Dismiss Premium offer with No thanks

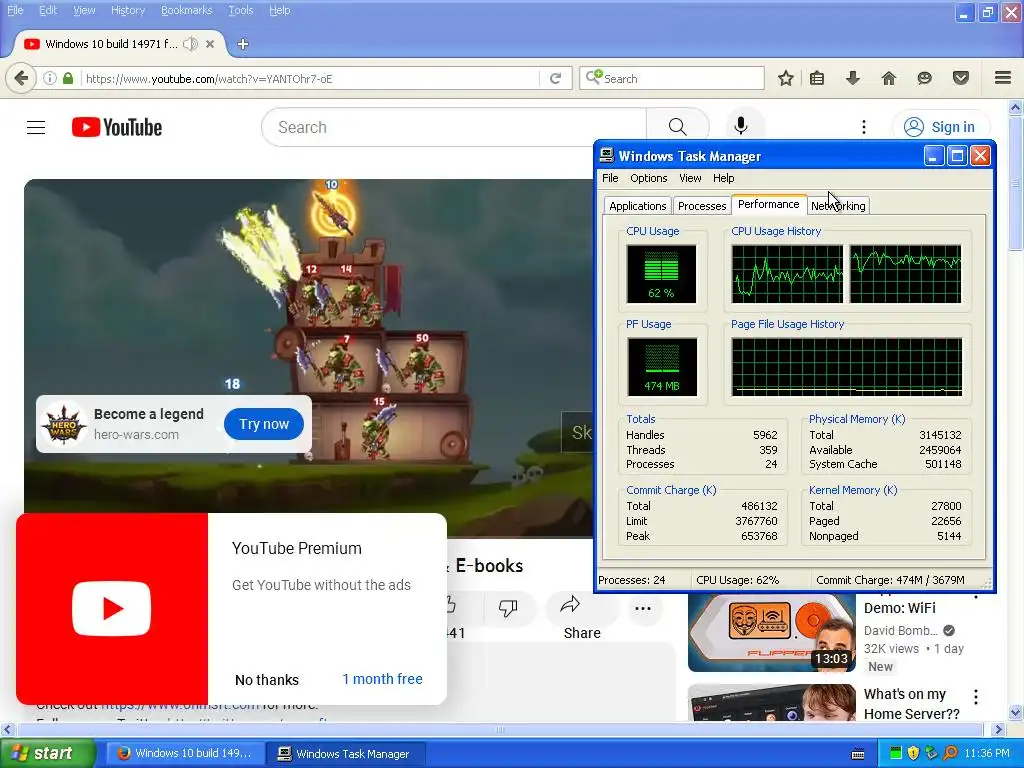pyautogui.click(x=266, y=680)
